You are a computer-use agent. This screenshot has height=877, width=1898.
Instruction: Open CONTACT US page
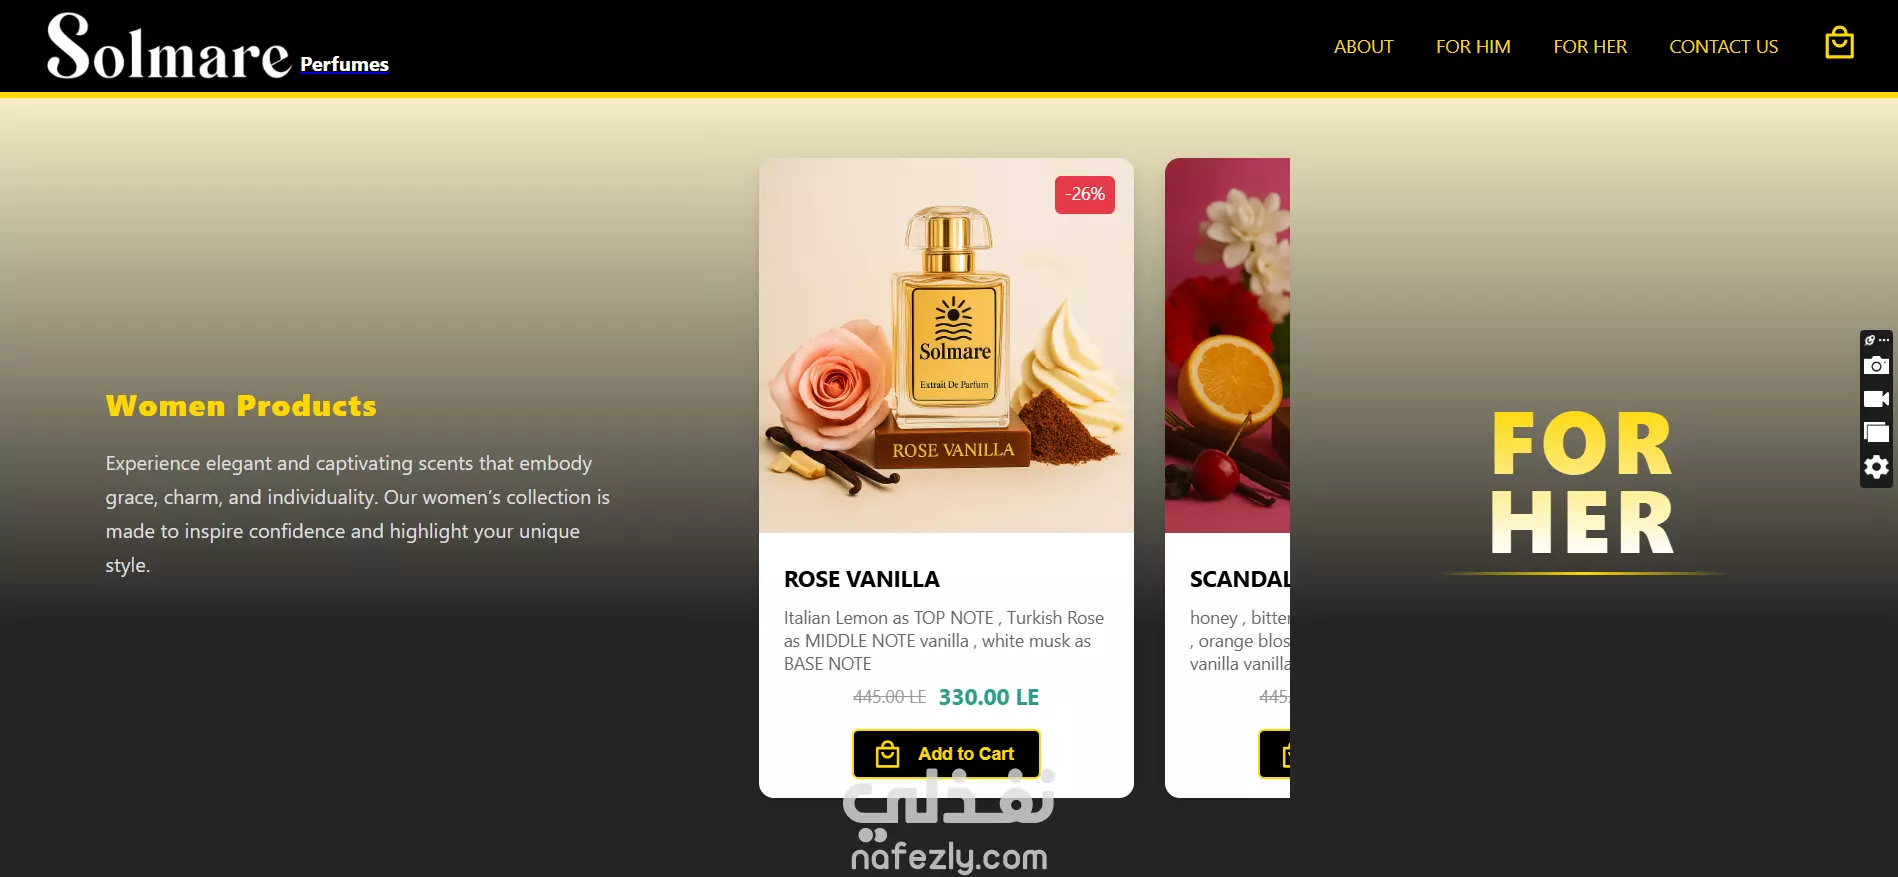pos(1723,46)
